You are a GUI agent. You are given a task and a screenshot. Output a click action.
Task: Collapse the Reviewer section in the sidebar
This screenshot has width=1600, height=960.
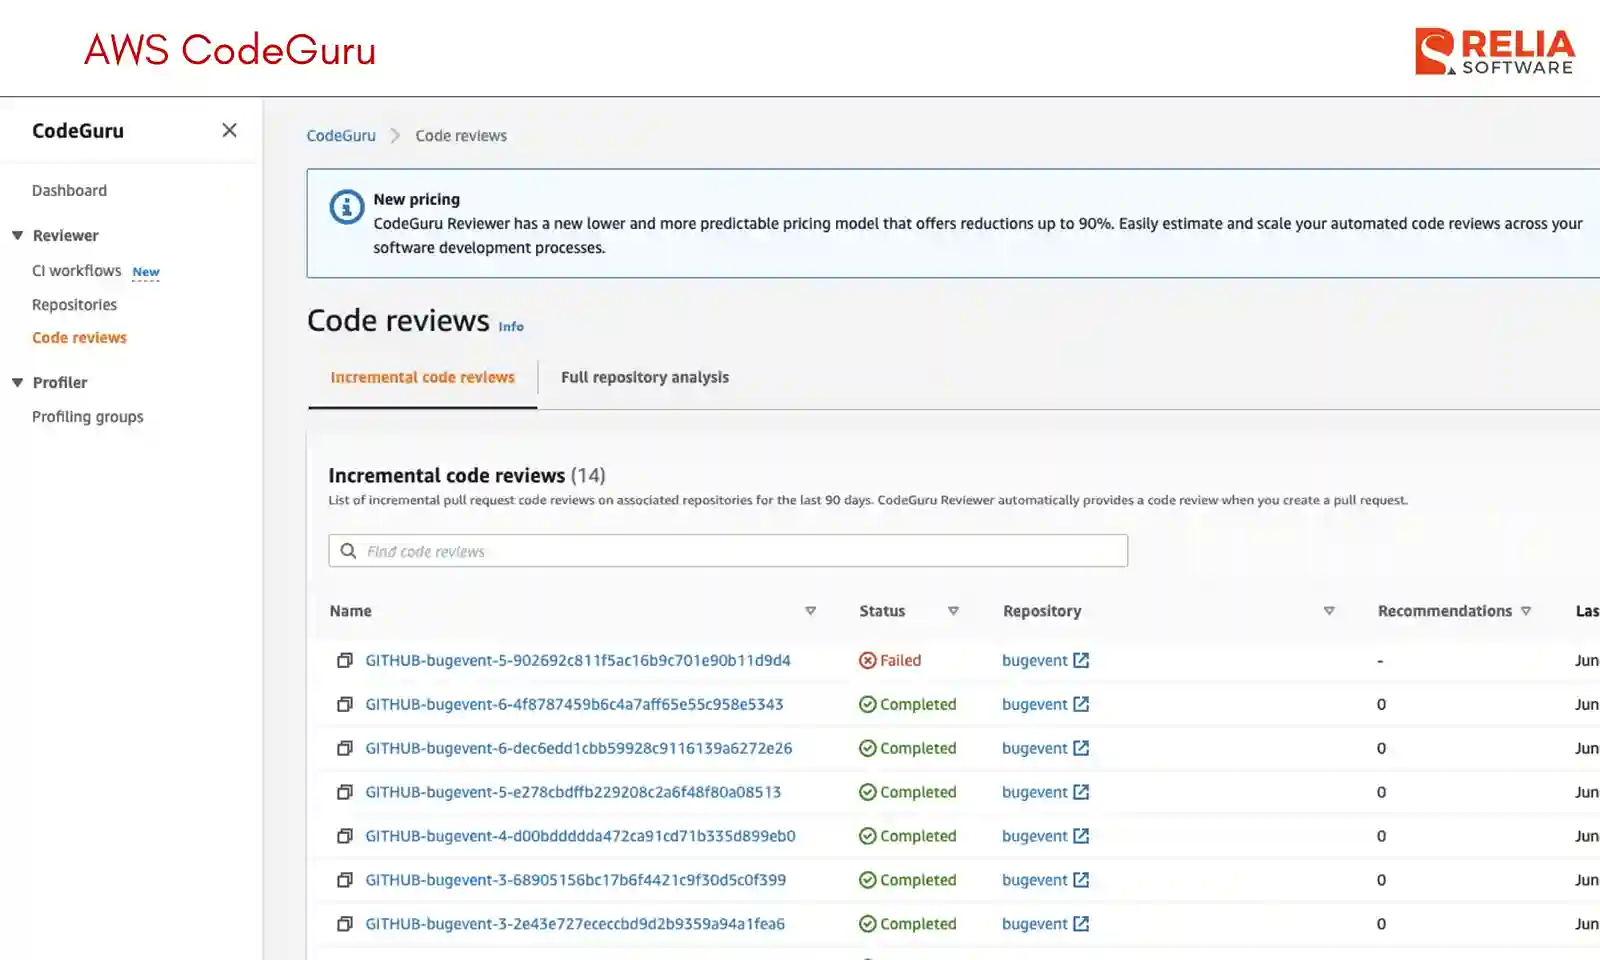tap(16, 235)
